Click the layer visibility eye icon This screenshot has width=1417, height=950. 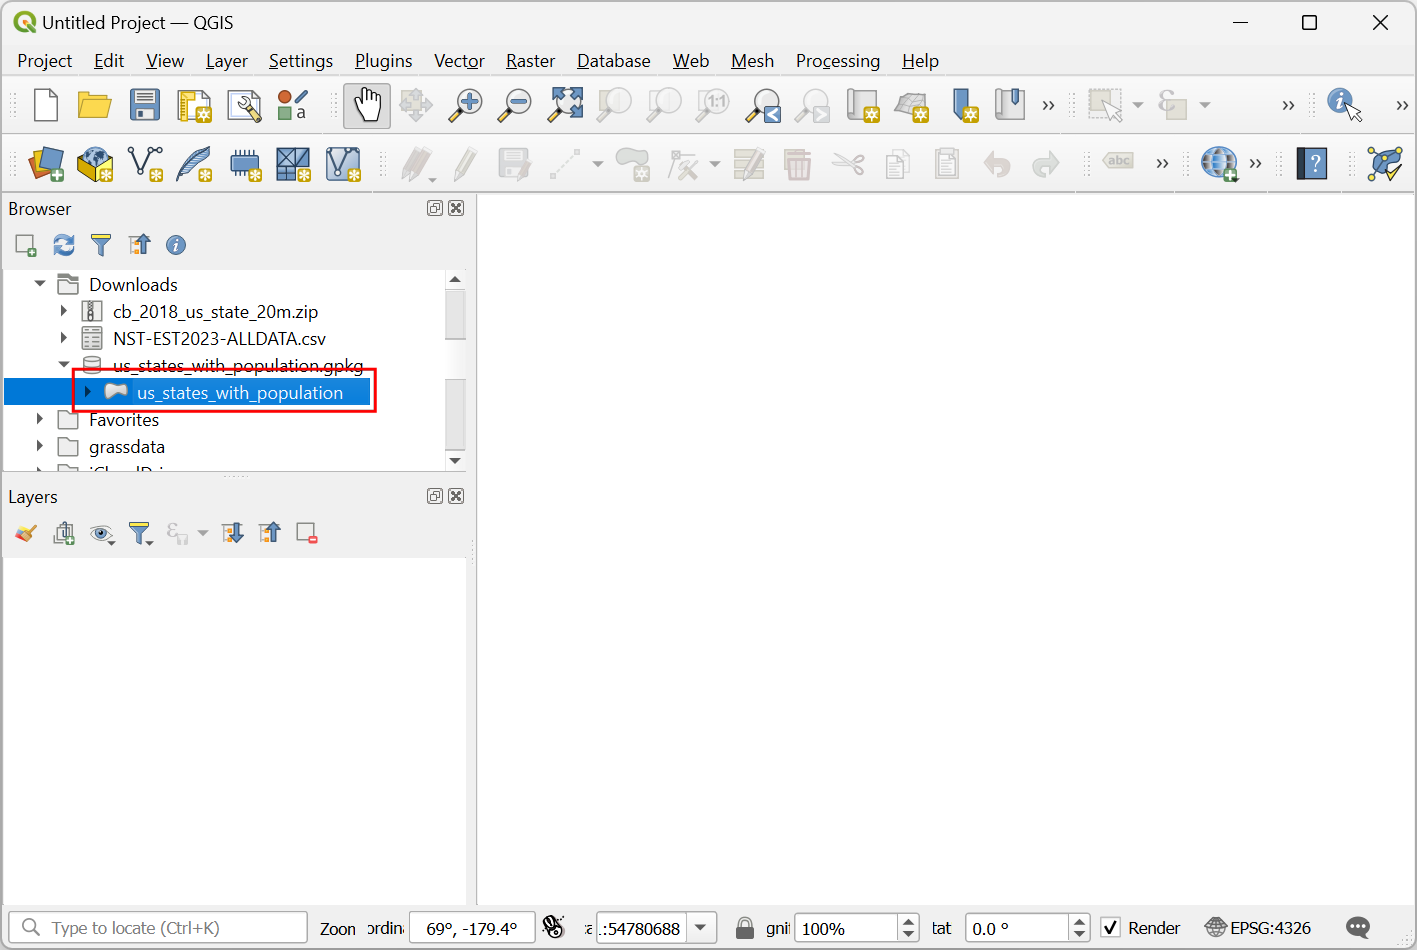click(101, 534)
